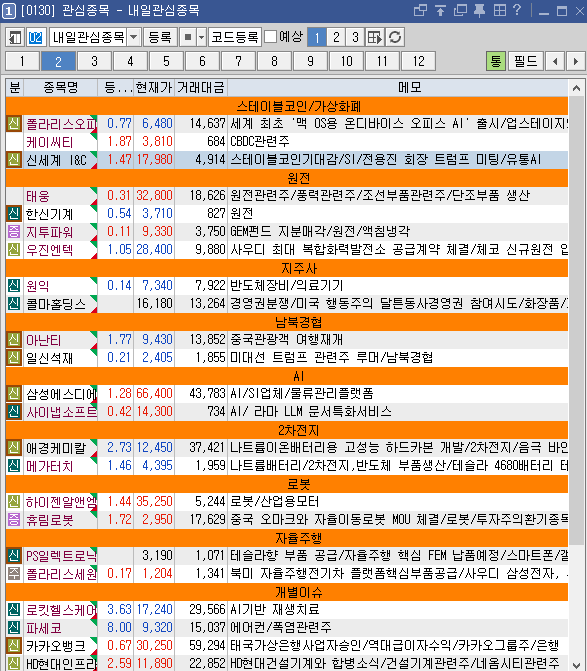This screenshot has height=671, width=587.
Task: Click the 등록 button
Action: [160, 37]
